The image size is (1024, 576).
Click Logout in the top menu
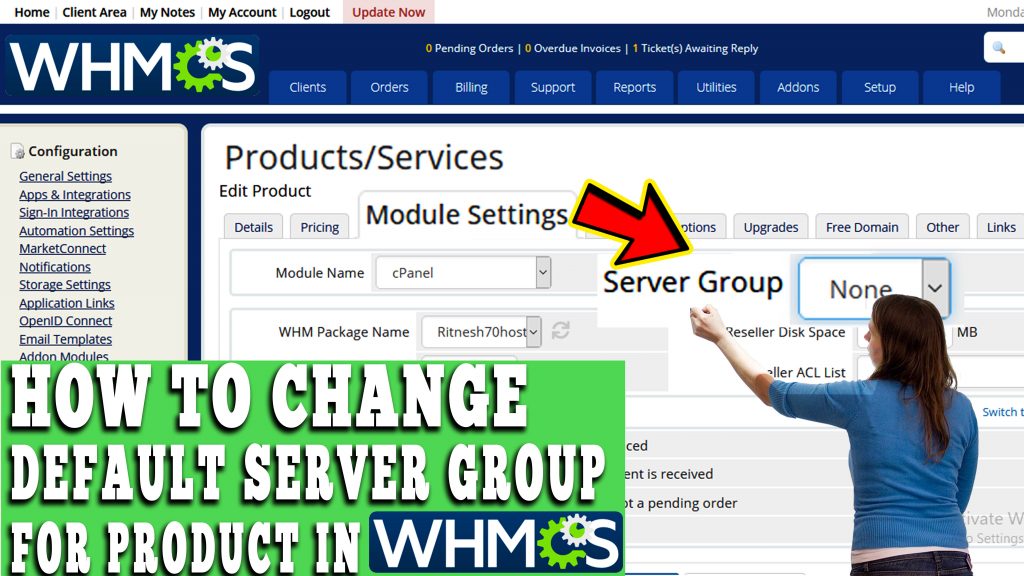click(309, 12)
